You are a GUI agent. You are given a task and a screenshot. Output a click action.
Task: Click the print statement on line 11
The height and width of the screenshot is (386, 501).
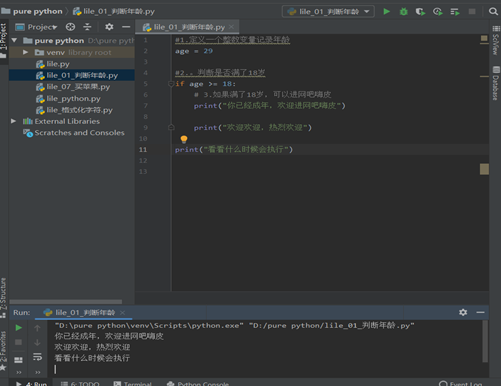pos(234,149)
